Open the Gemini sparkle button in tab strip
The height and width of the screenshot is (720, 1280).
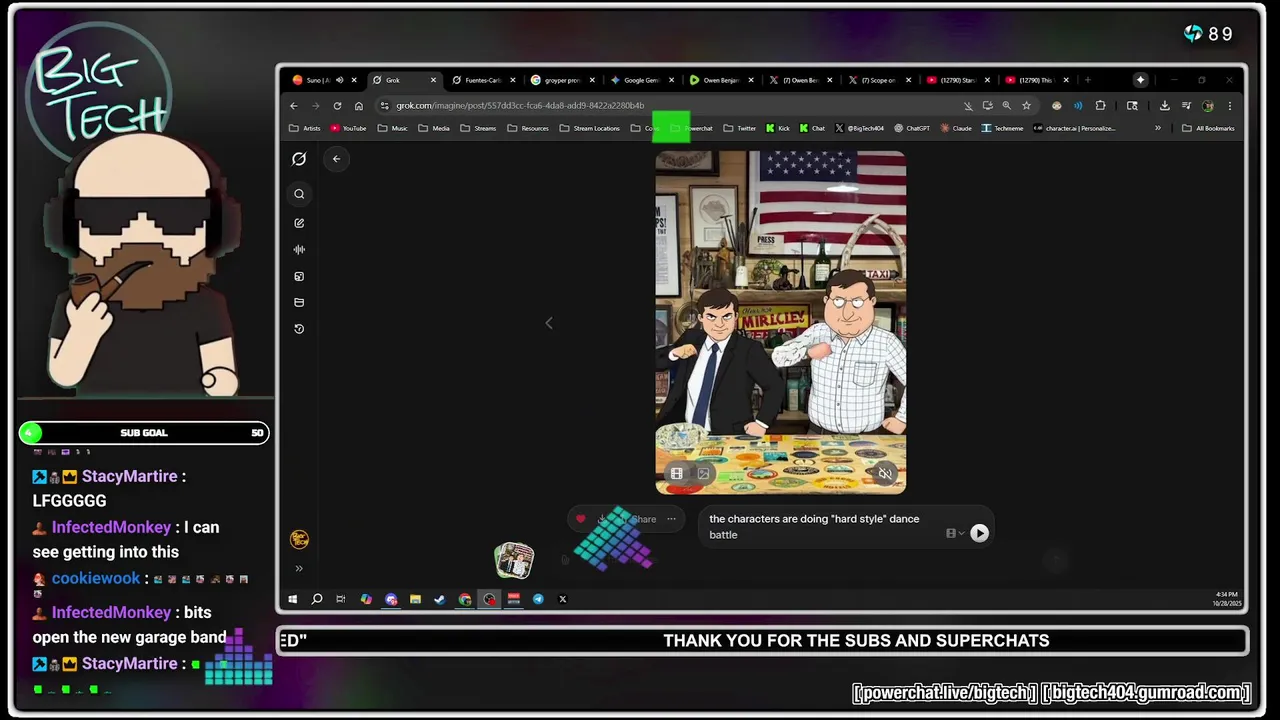(1141, 80)
